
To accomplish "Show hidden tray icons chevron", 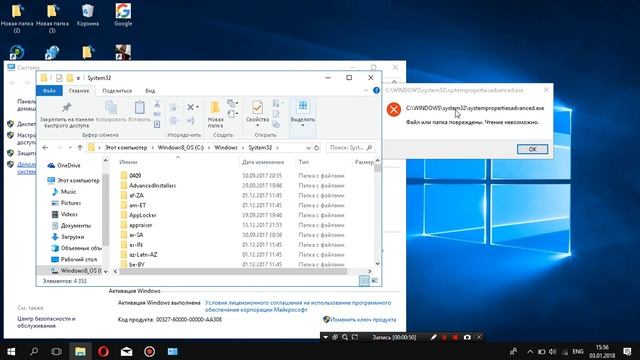I will coord(530,351).
